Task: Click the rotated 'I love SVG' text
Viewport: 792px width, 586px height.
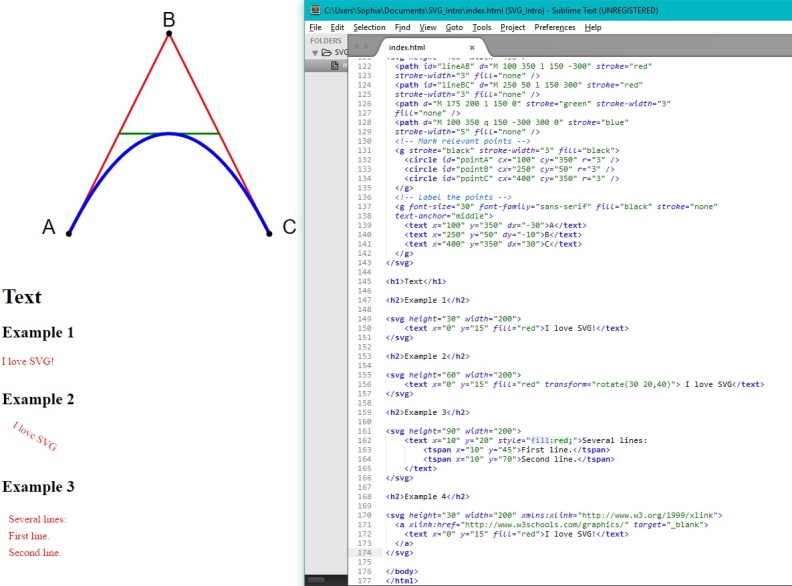Action: (35, 436)
